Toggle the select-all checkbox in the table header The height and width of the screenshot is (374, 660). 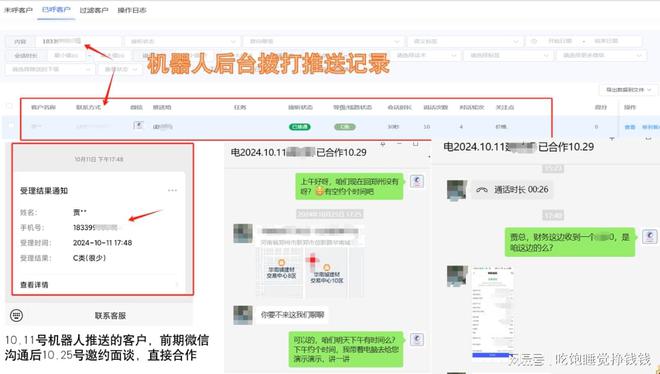pos(10,107)
